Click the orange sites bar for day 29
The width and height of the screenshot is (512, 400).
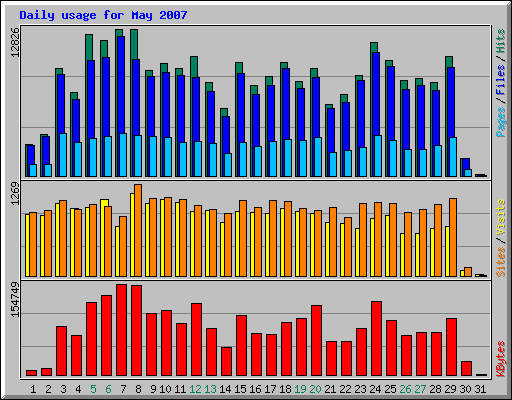[453, 237]
